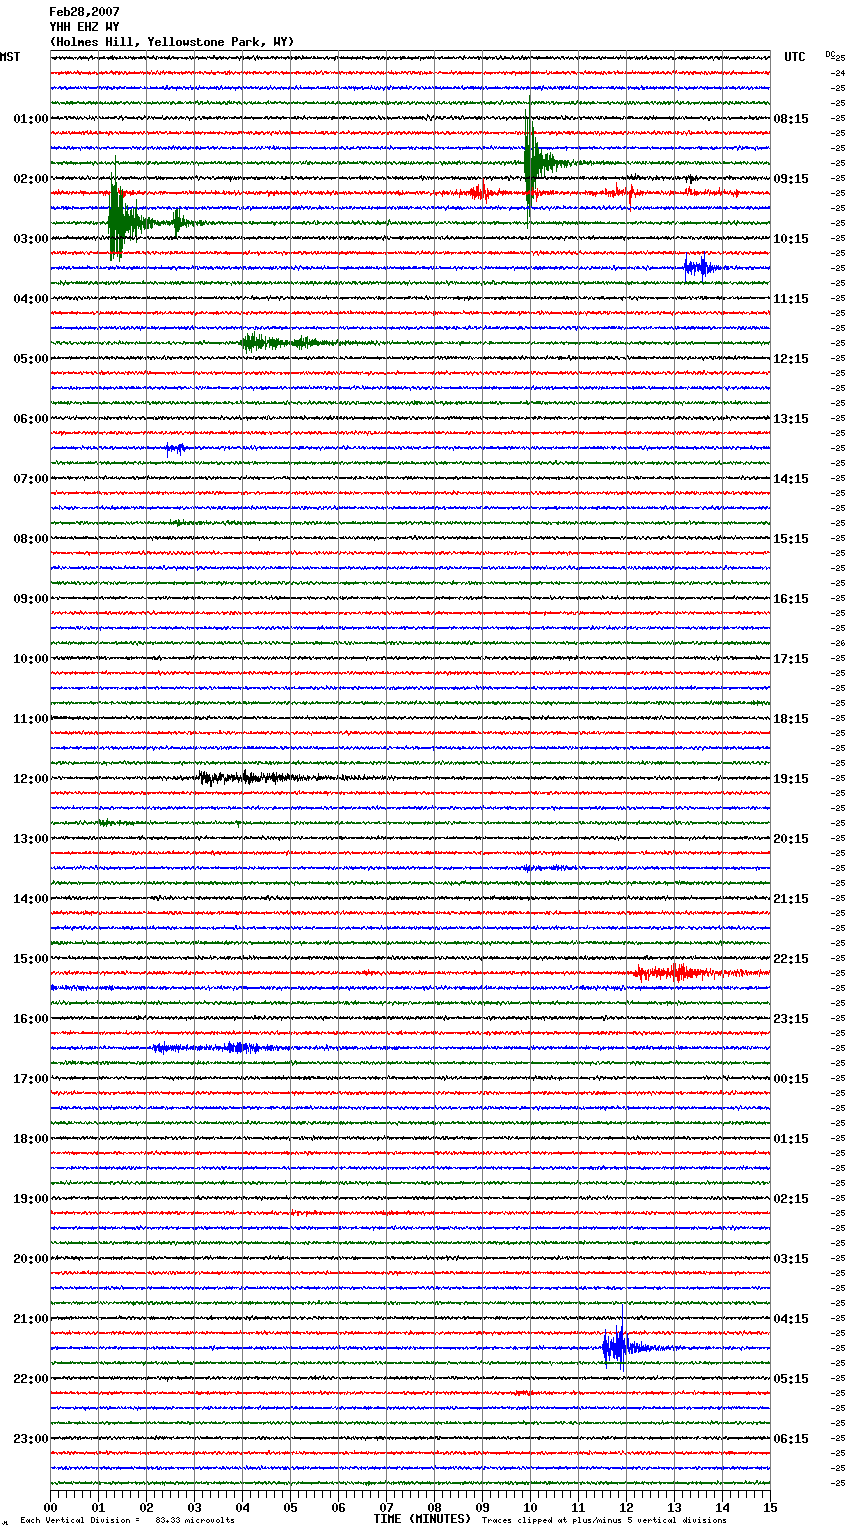
Task: Click the 06:15 UTC time label
Action: (791, 1439)
